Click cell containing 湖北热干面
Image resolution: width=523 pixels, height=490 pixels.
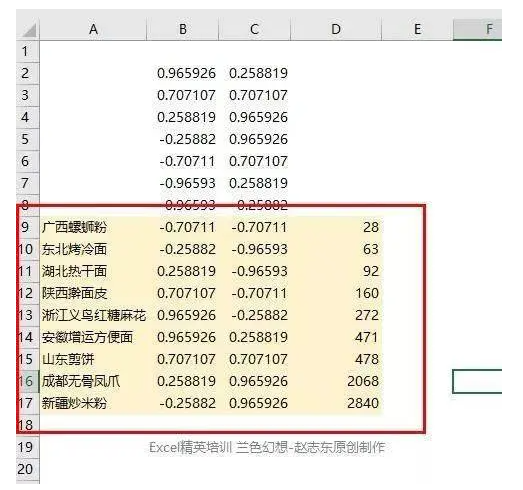pos(93,272)
